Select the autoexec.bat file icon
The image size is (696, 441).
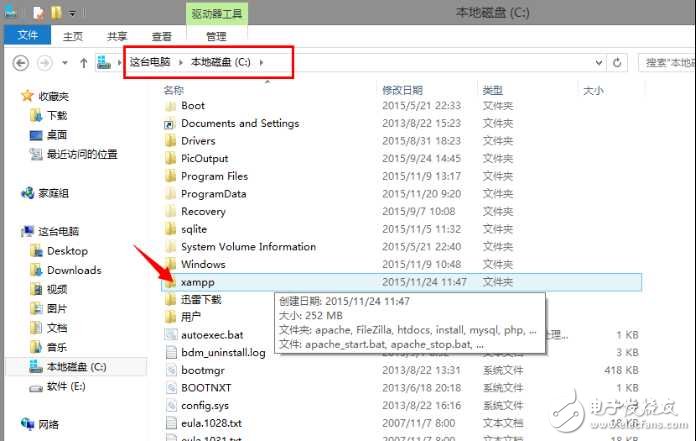click(x=171, y=335)
